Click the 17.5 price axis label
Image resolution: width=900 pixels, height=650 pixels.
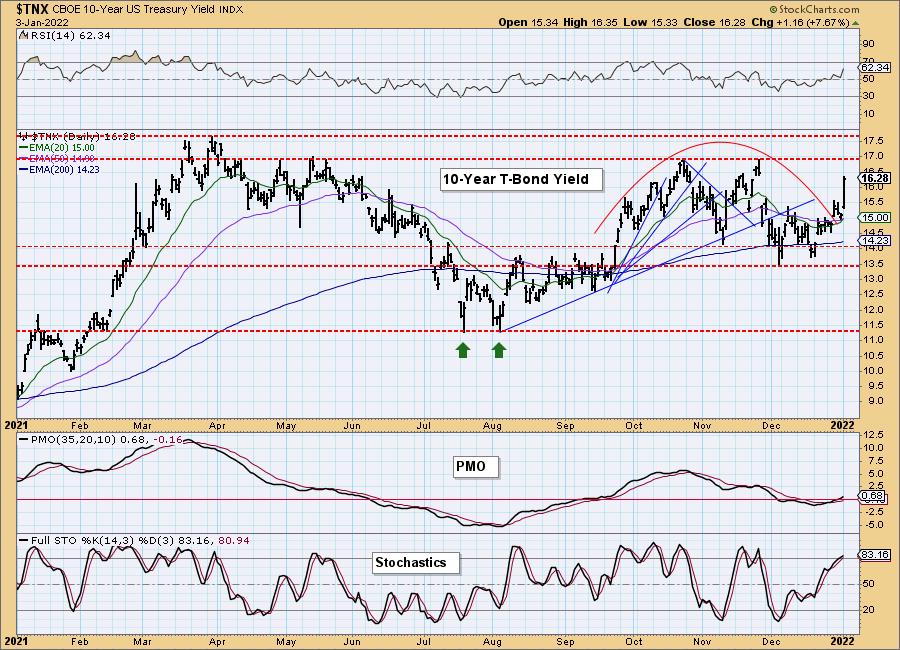tap(872, 141)
